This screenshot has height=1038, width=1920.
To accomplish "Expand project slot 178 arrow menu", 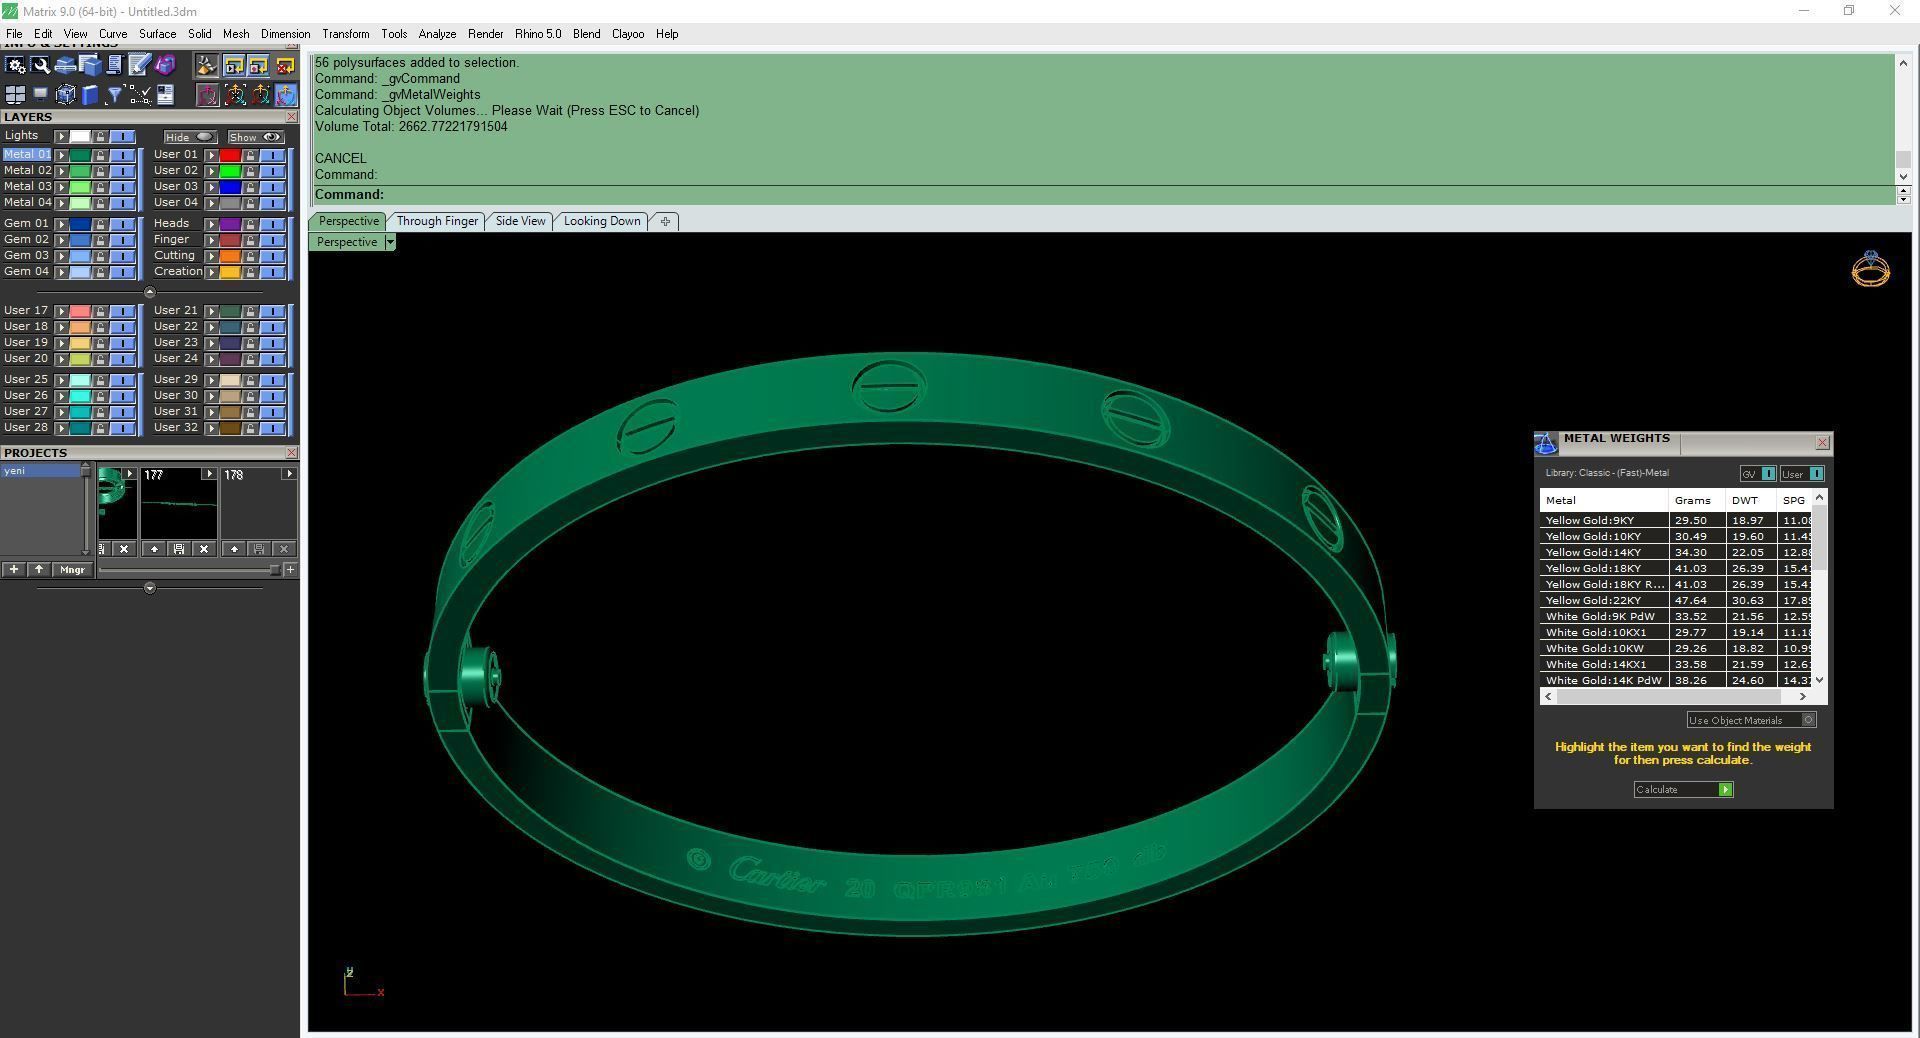I will point(288,474).
